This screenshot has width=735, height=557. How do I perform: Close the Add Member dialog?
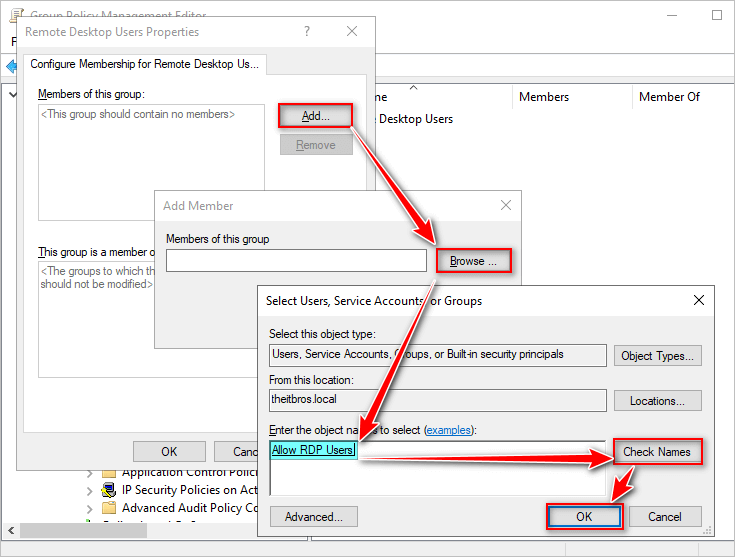point(505,206)
